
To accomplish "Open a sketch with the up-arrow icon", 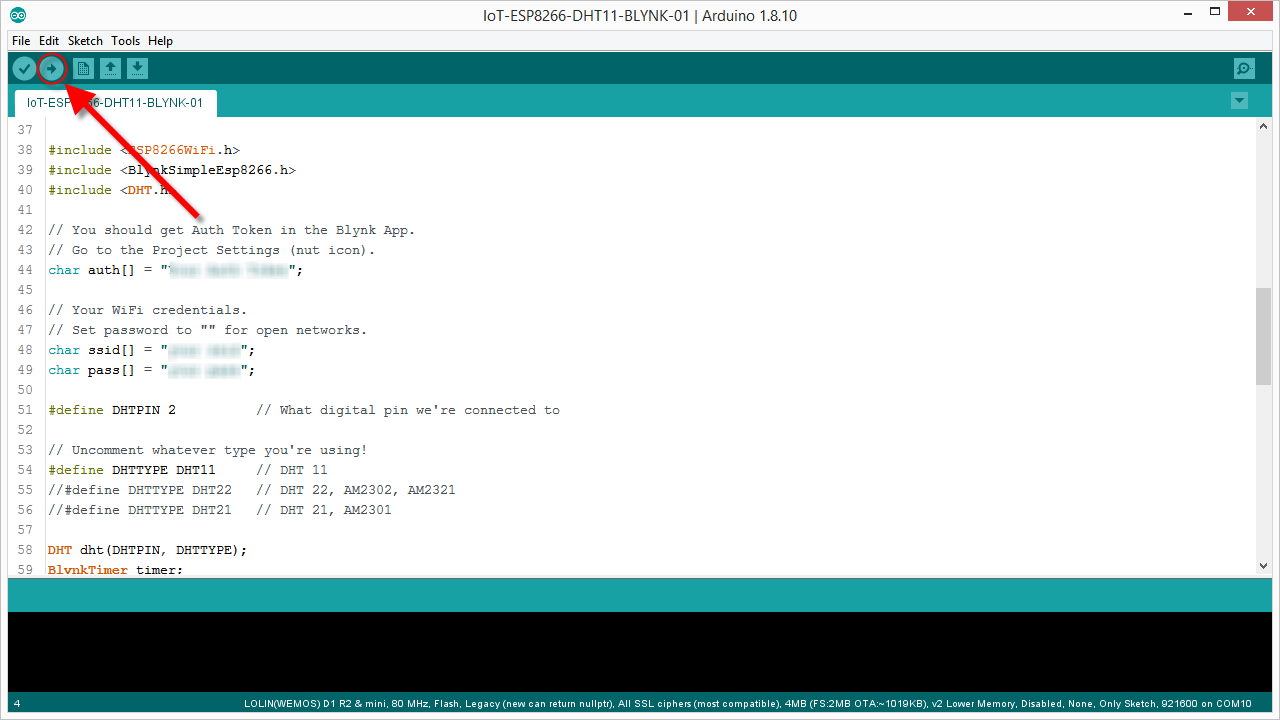I will pyautogui.click(x=111, y=69).
